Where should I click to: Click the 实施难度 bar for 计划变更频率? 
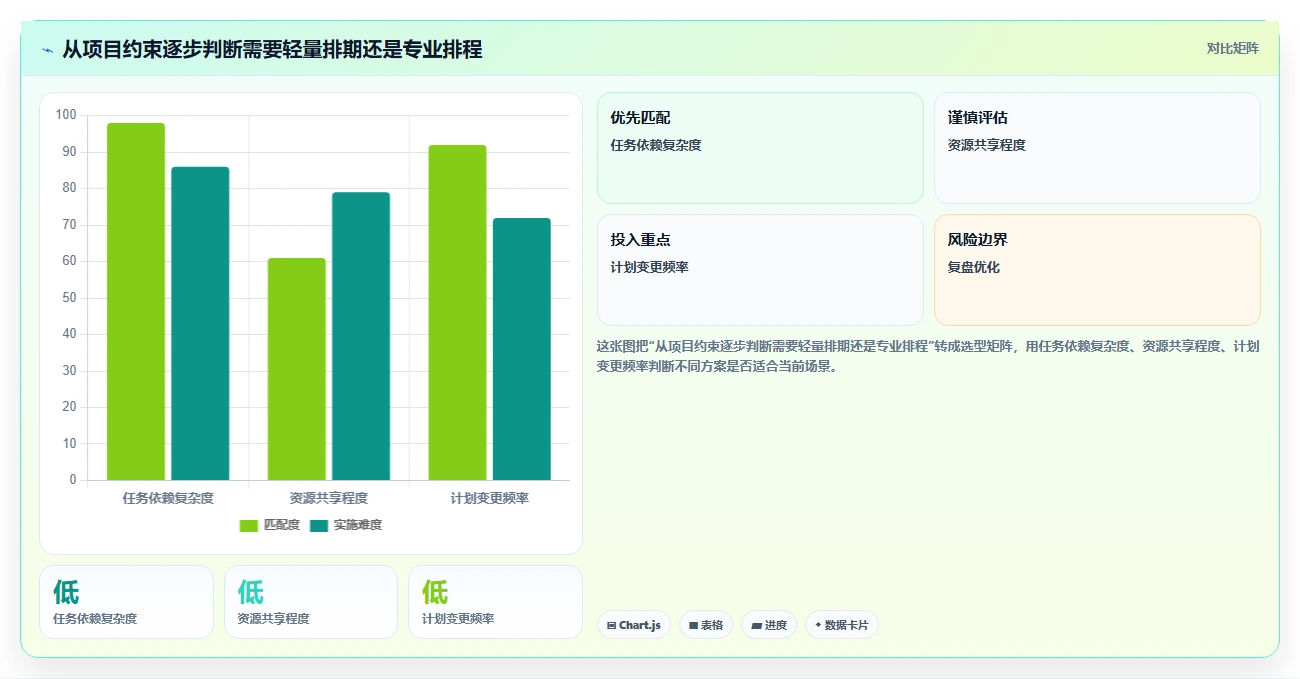(x=522, y=349)
